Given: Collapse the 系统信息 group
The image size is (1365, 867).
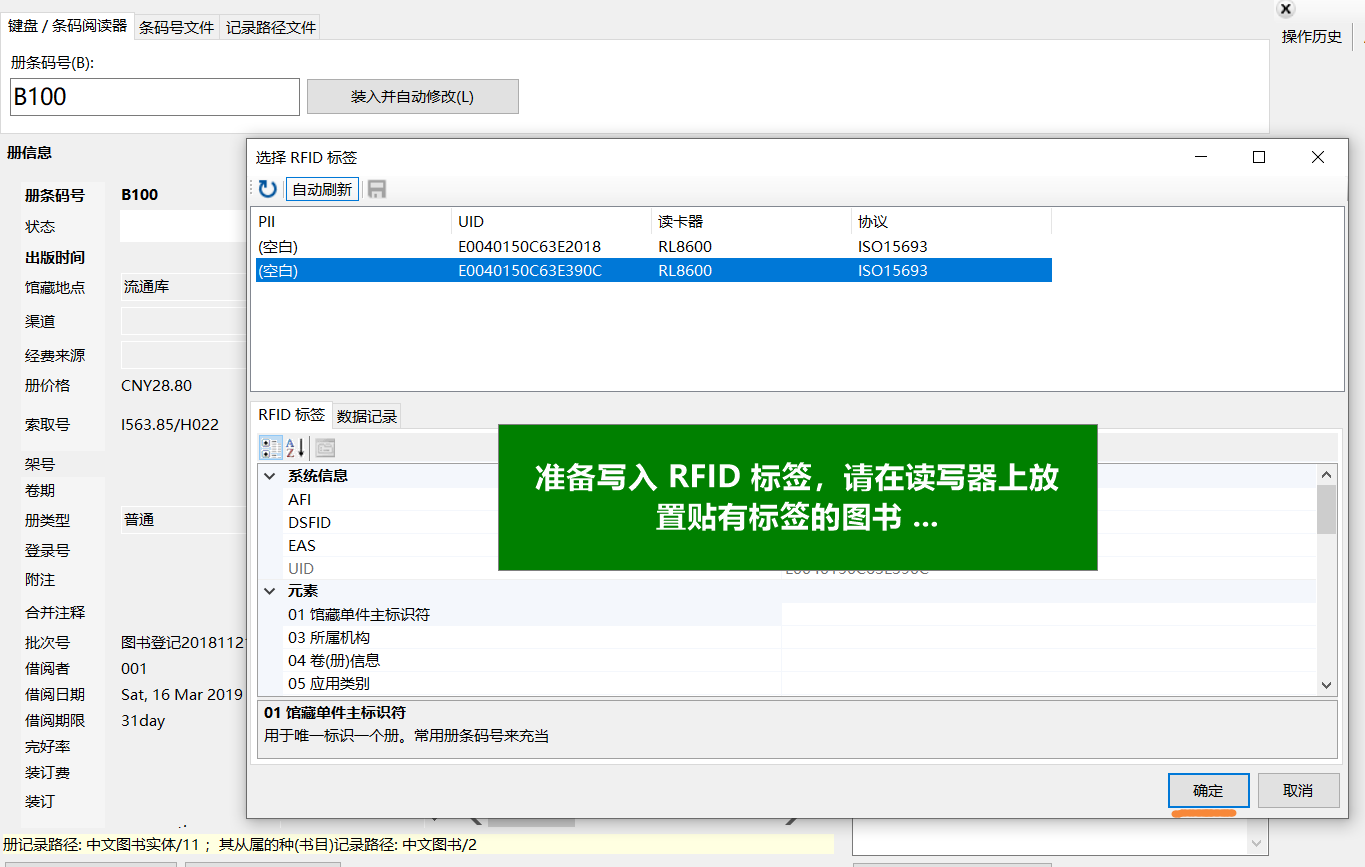Looking at the screenshot, I should click(268, 477).
